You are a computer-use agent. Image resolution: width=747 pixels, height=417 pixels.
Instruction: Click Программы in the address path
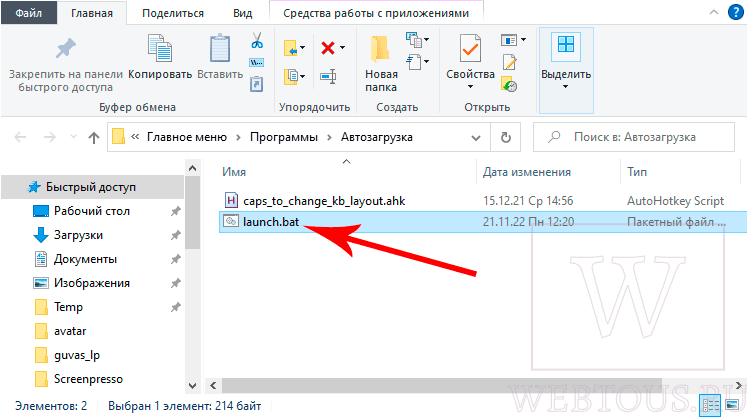pyautogui.click(x=284, y=137)
